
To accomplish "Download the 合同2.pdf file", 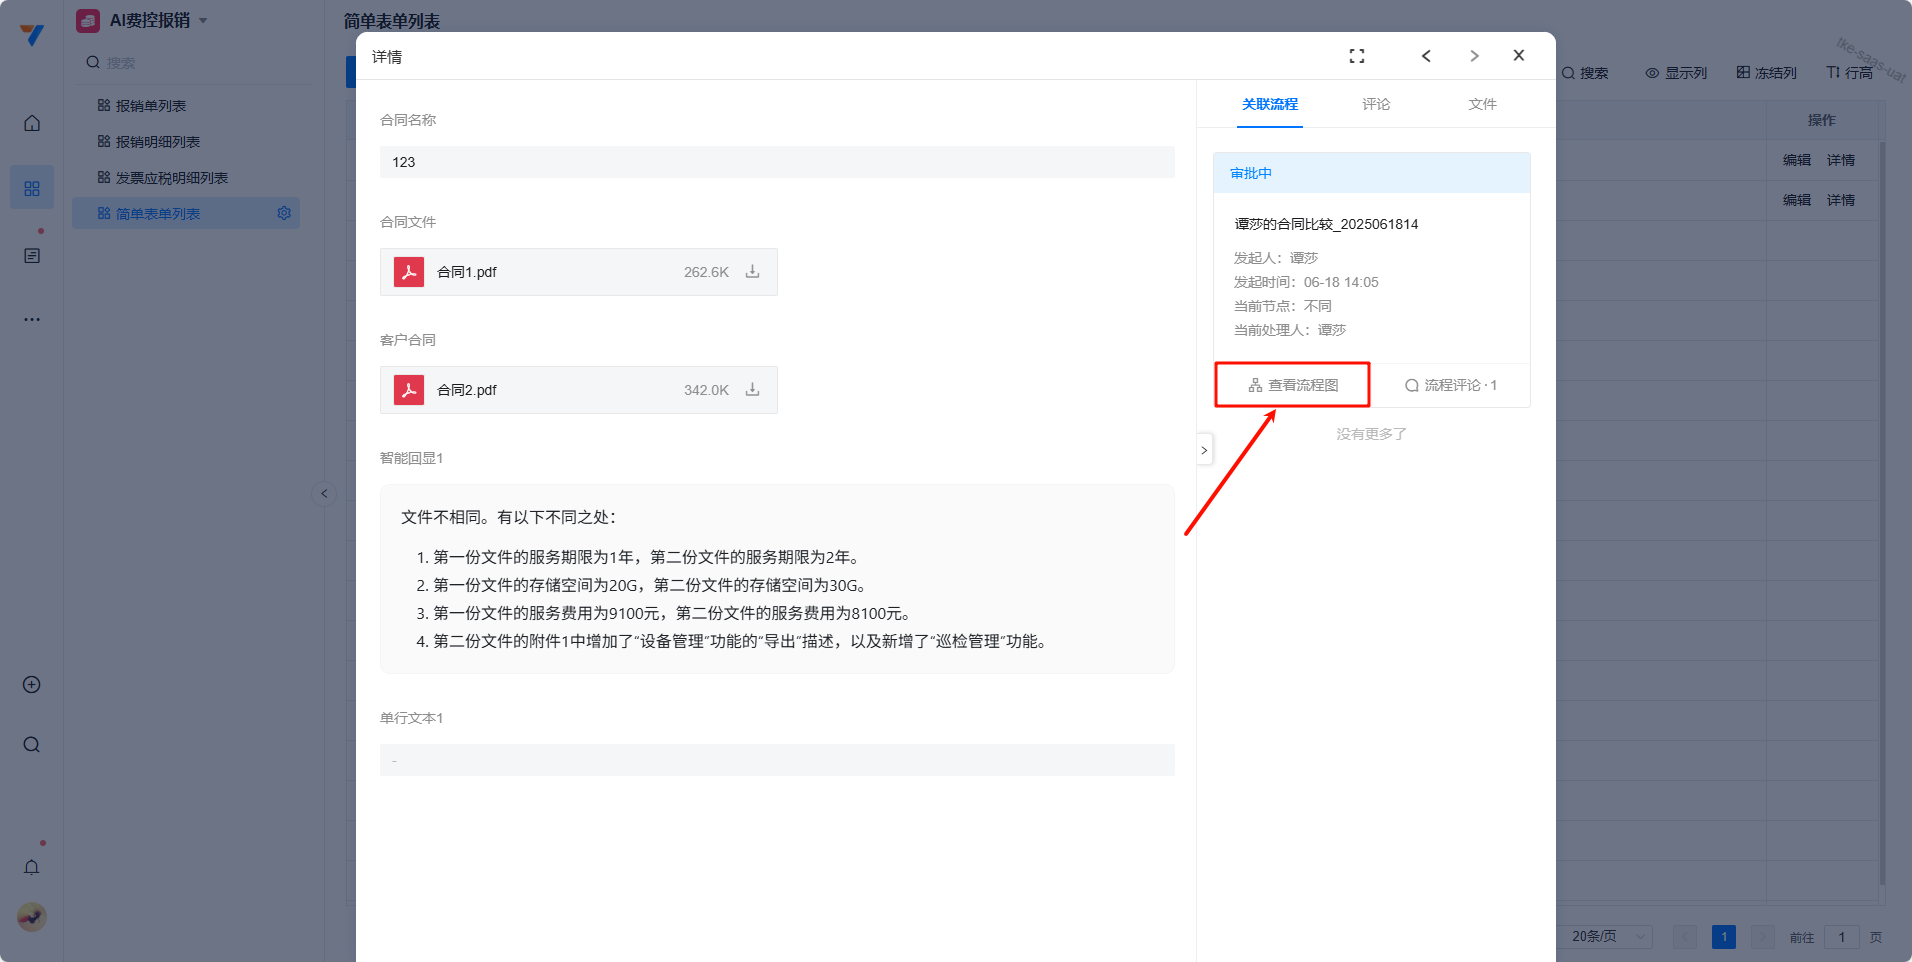I will click(752, 390).
